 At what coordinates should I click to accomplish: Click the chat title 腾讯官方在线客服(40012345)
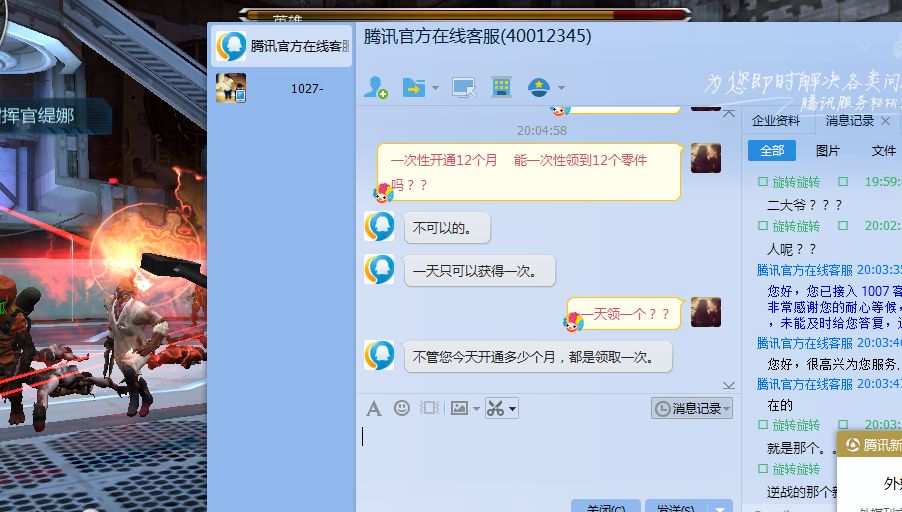coord(477,36)
